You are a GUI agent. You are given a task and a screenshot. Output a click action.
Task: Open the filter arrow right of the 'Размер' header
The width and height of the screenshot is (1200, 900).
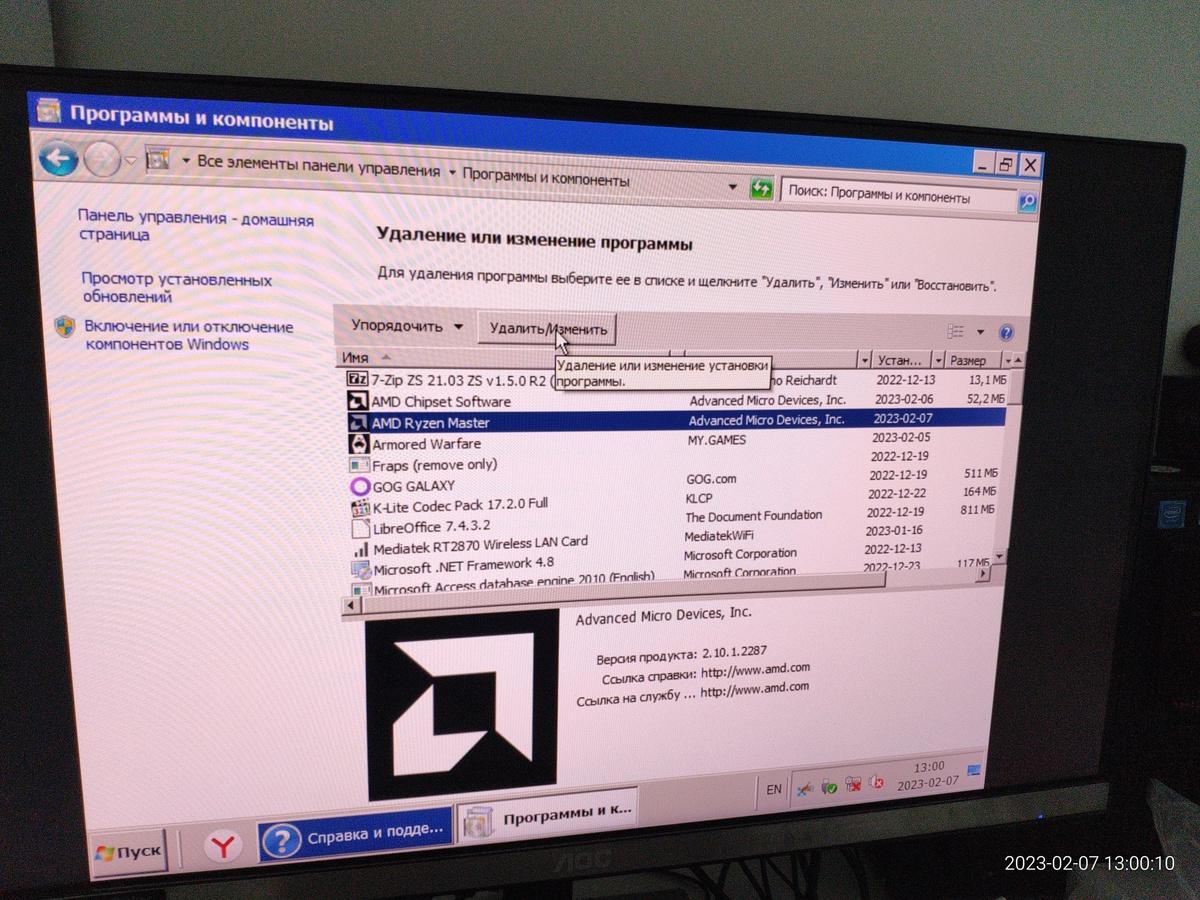click(x=1007, y=361)
